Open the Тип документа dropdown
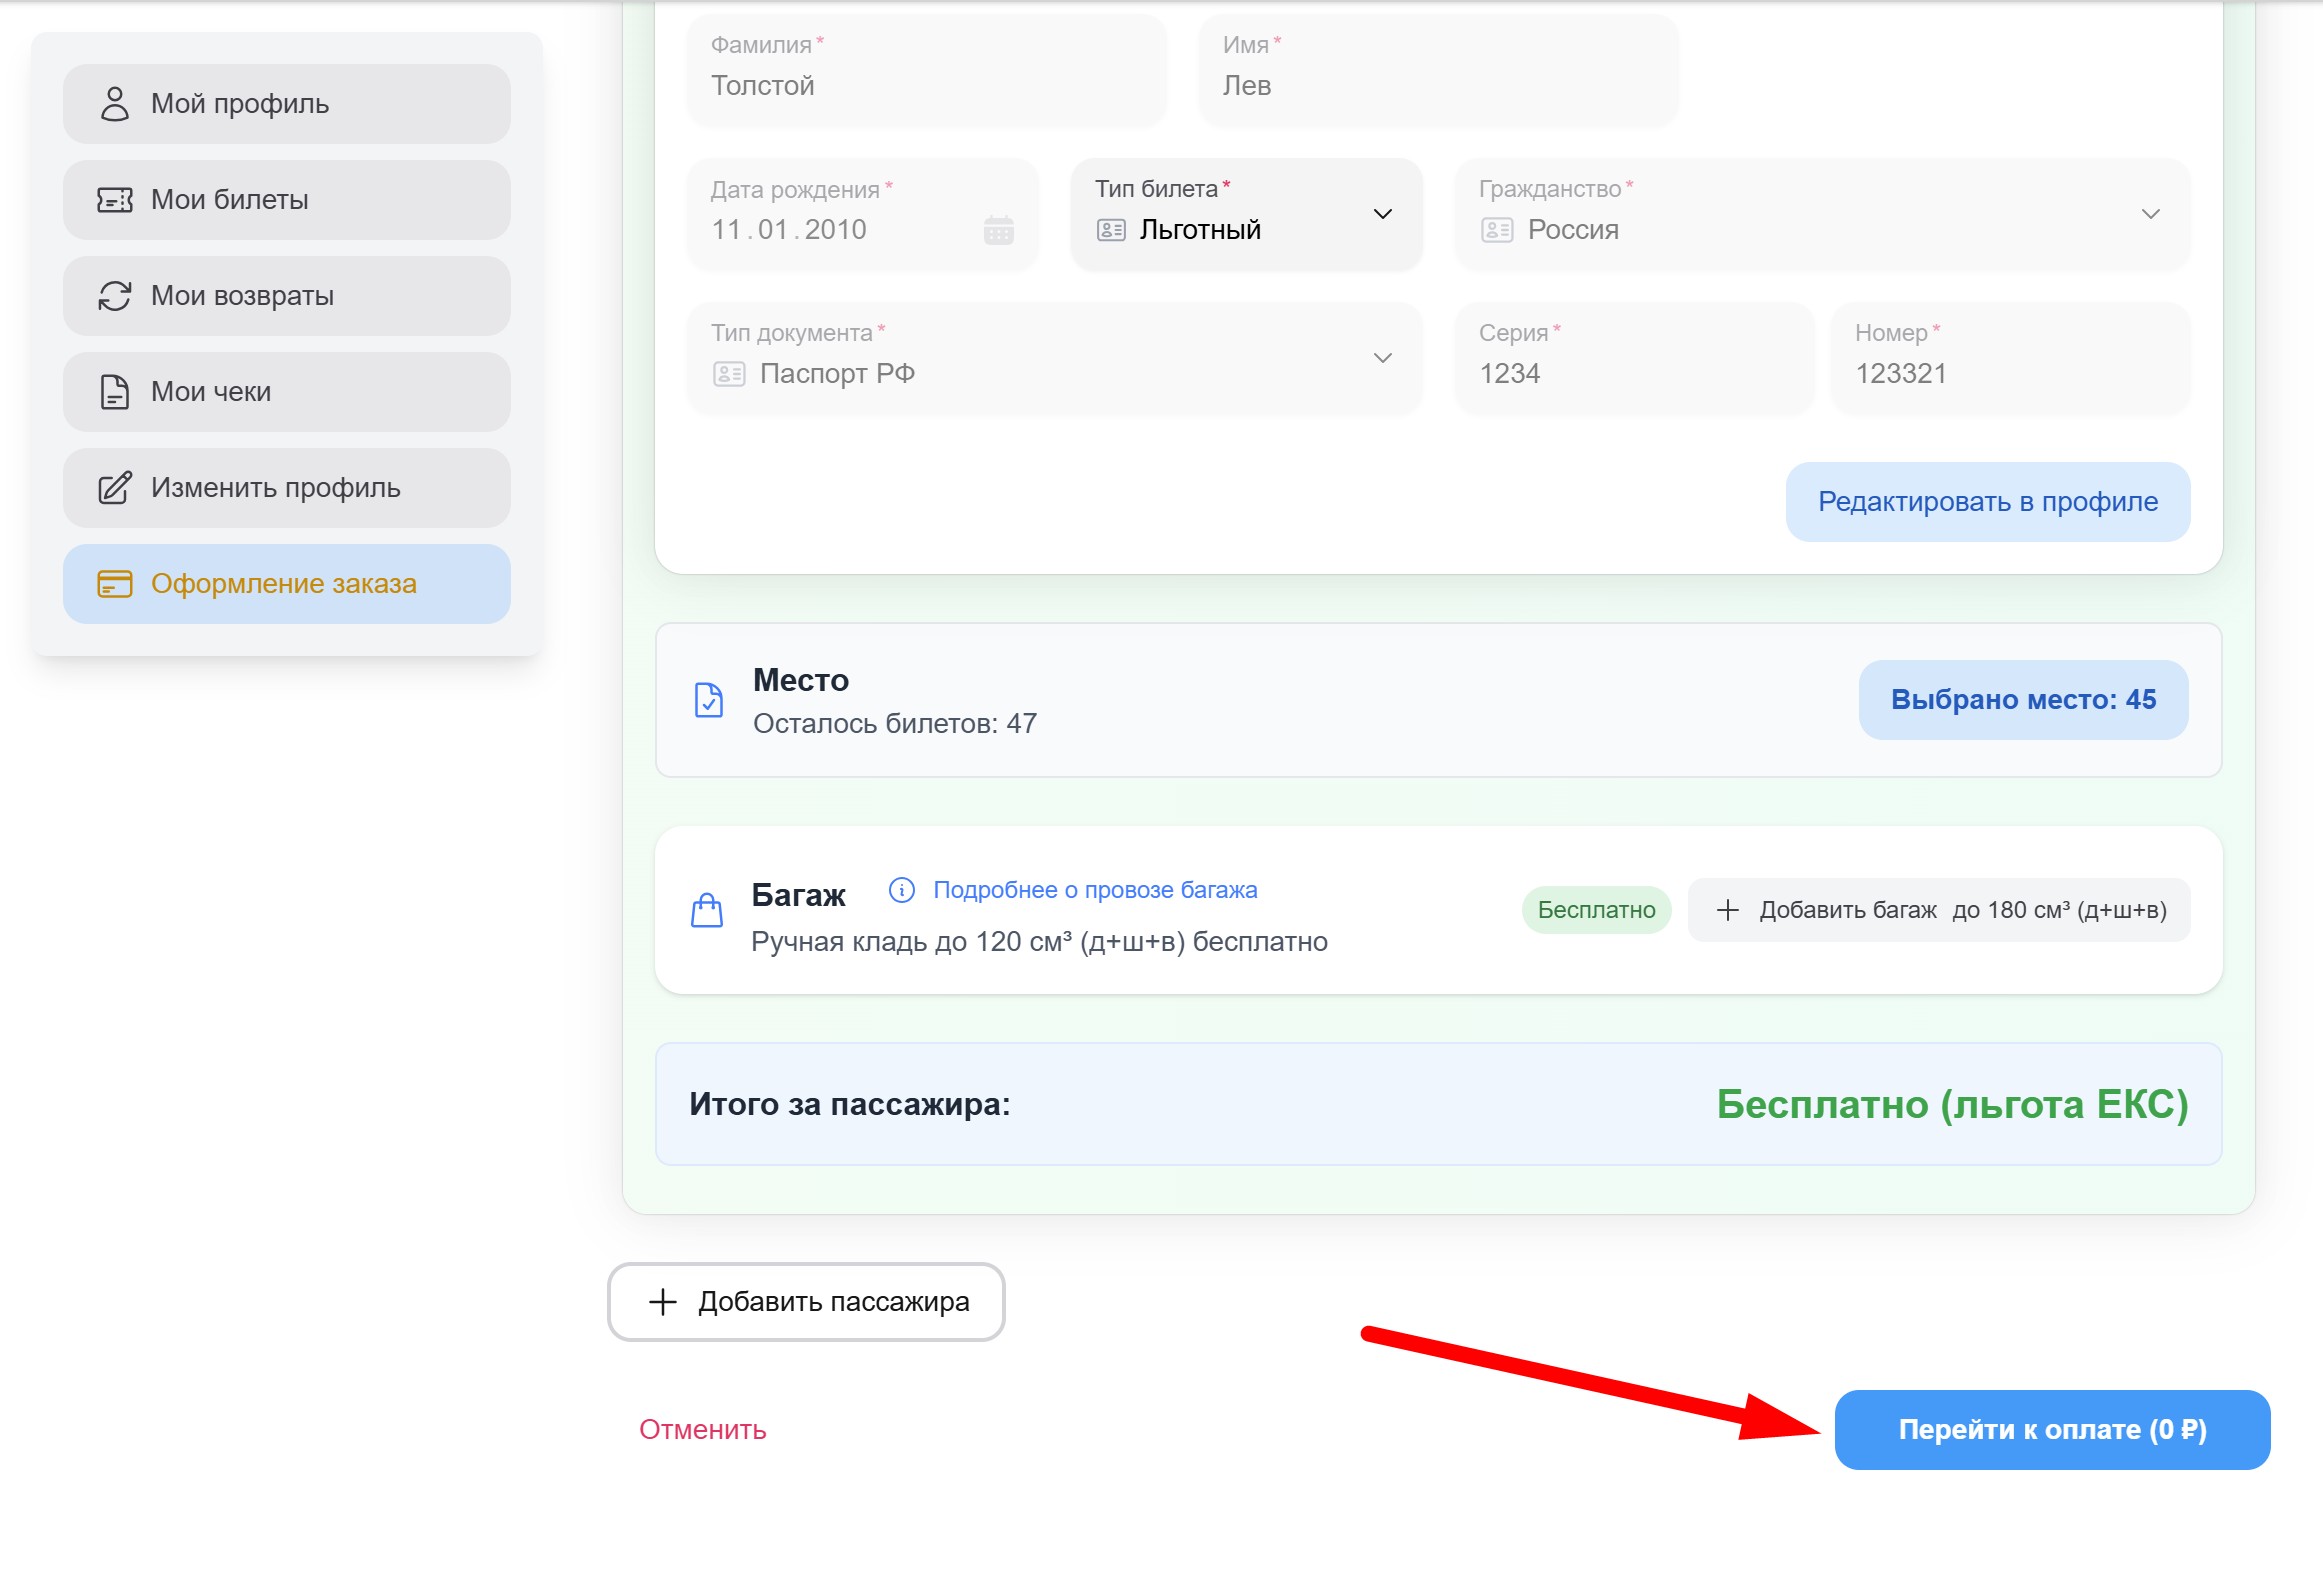2323x1572 pixels. click(1053, 358)
